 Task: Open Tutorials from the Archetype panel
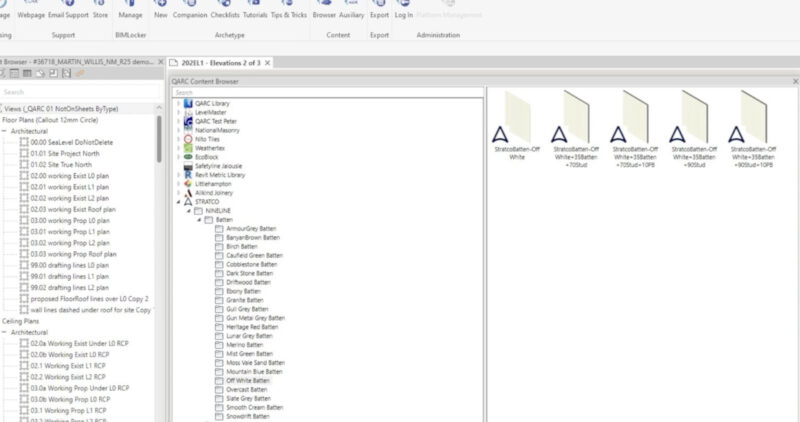click(257, 10)
